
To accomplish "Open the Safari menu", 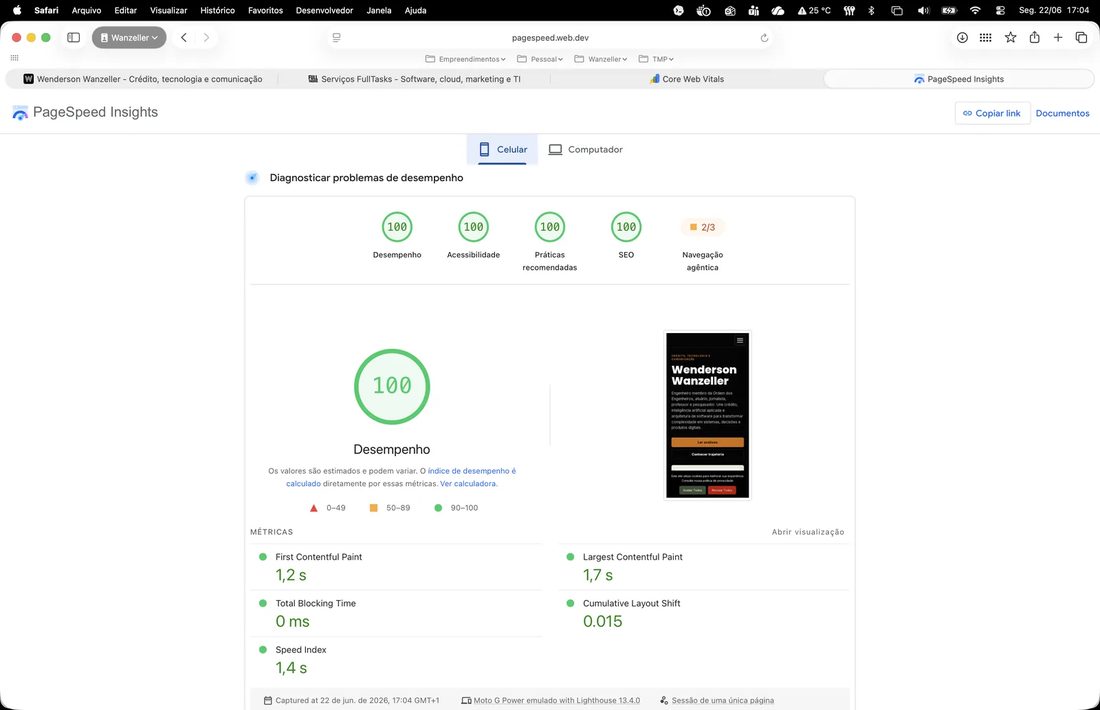I will click(46, 11).
